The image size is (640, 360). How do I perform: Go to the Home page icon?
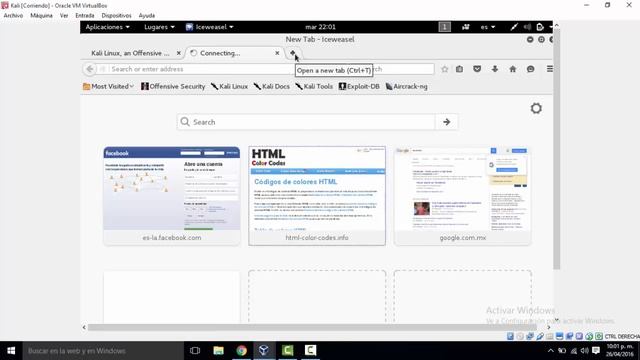click(x=513, y=69)
